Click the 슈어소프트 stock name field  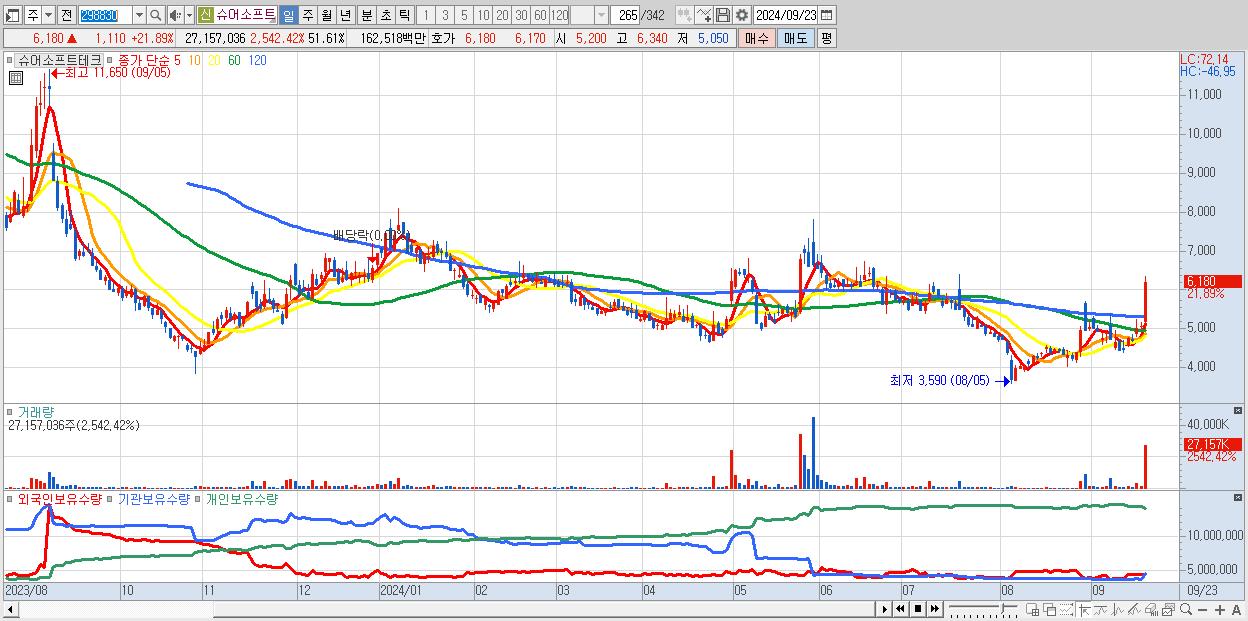click(246, 15)
